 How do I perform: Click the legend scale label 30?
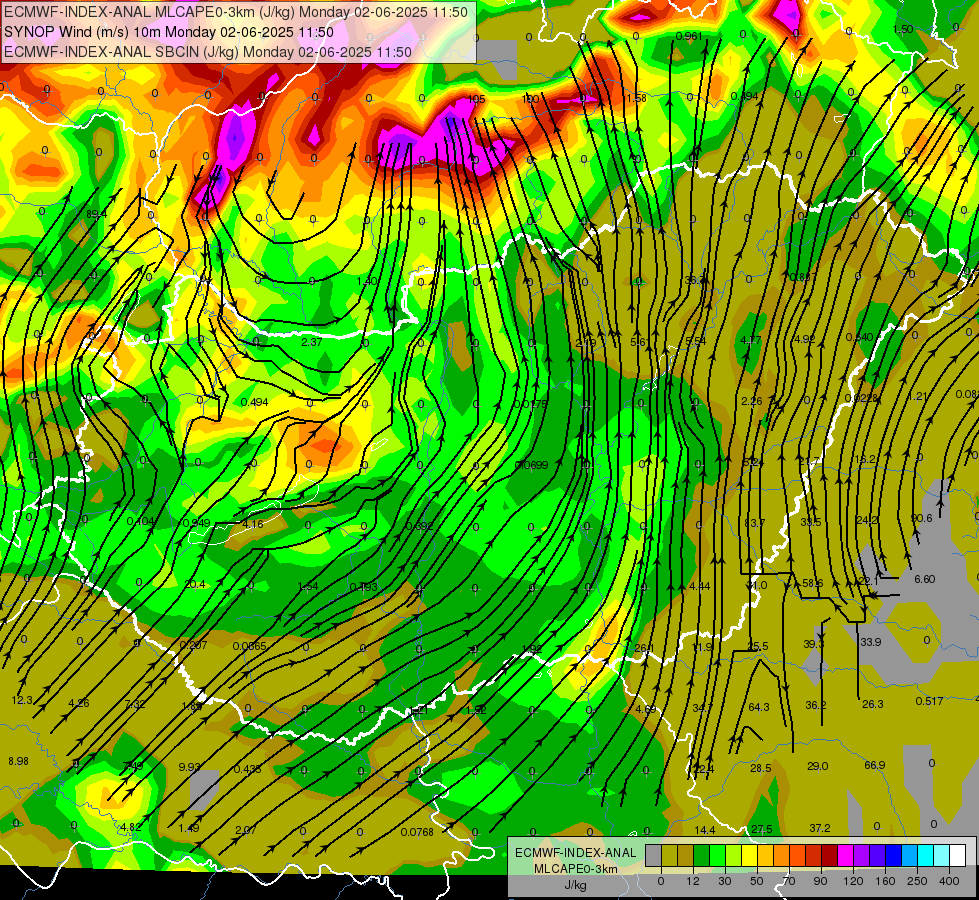(724, 881)
